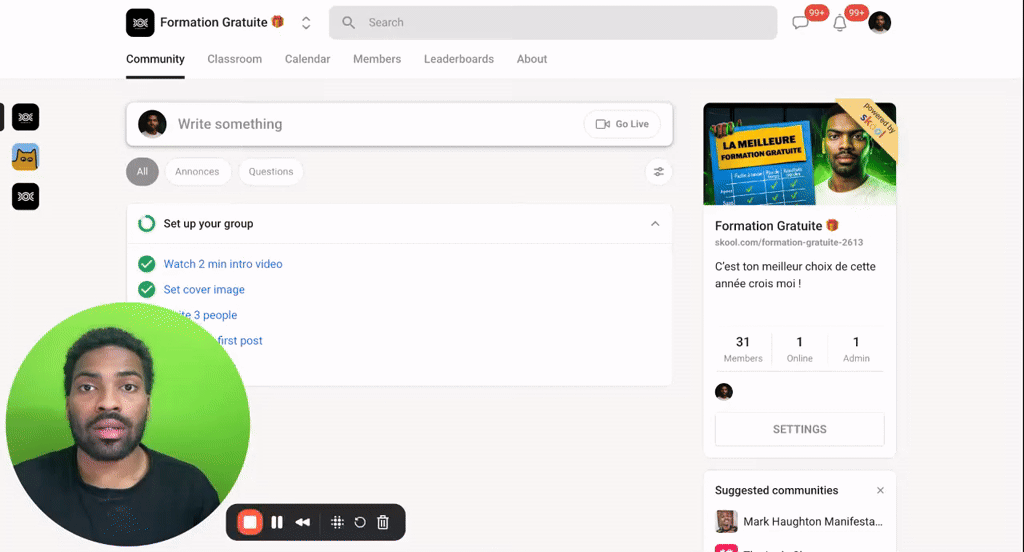Open the Calendar tab
1024x552 pixels.
(x=308, y=59)
